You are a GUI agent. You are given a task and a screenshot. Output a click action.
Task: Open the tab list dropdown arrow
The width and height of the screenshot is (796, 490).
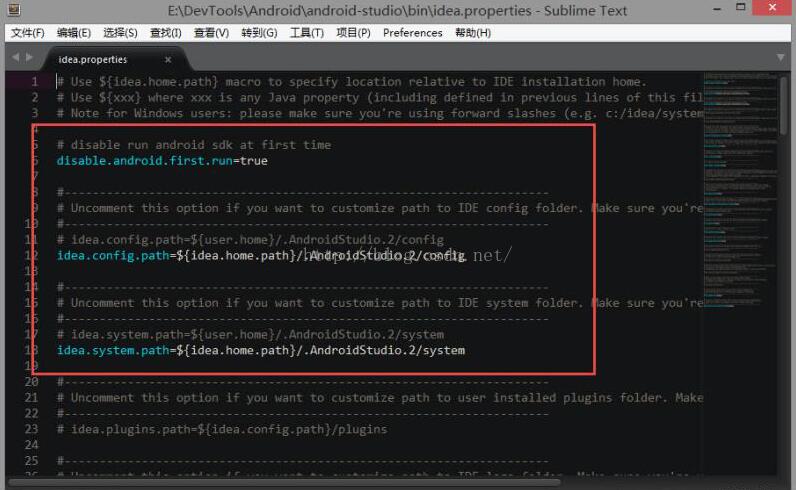pos(780,58)
